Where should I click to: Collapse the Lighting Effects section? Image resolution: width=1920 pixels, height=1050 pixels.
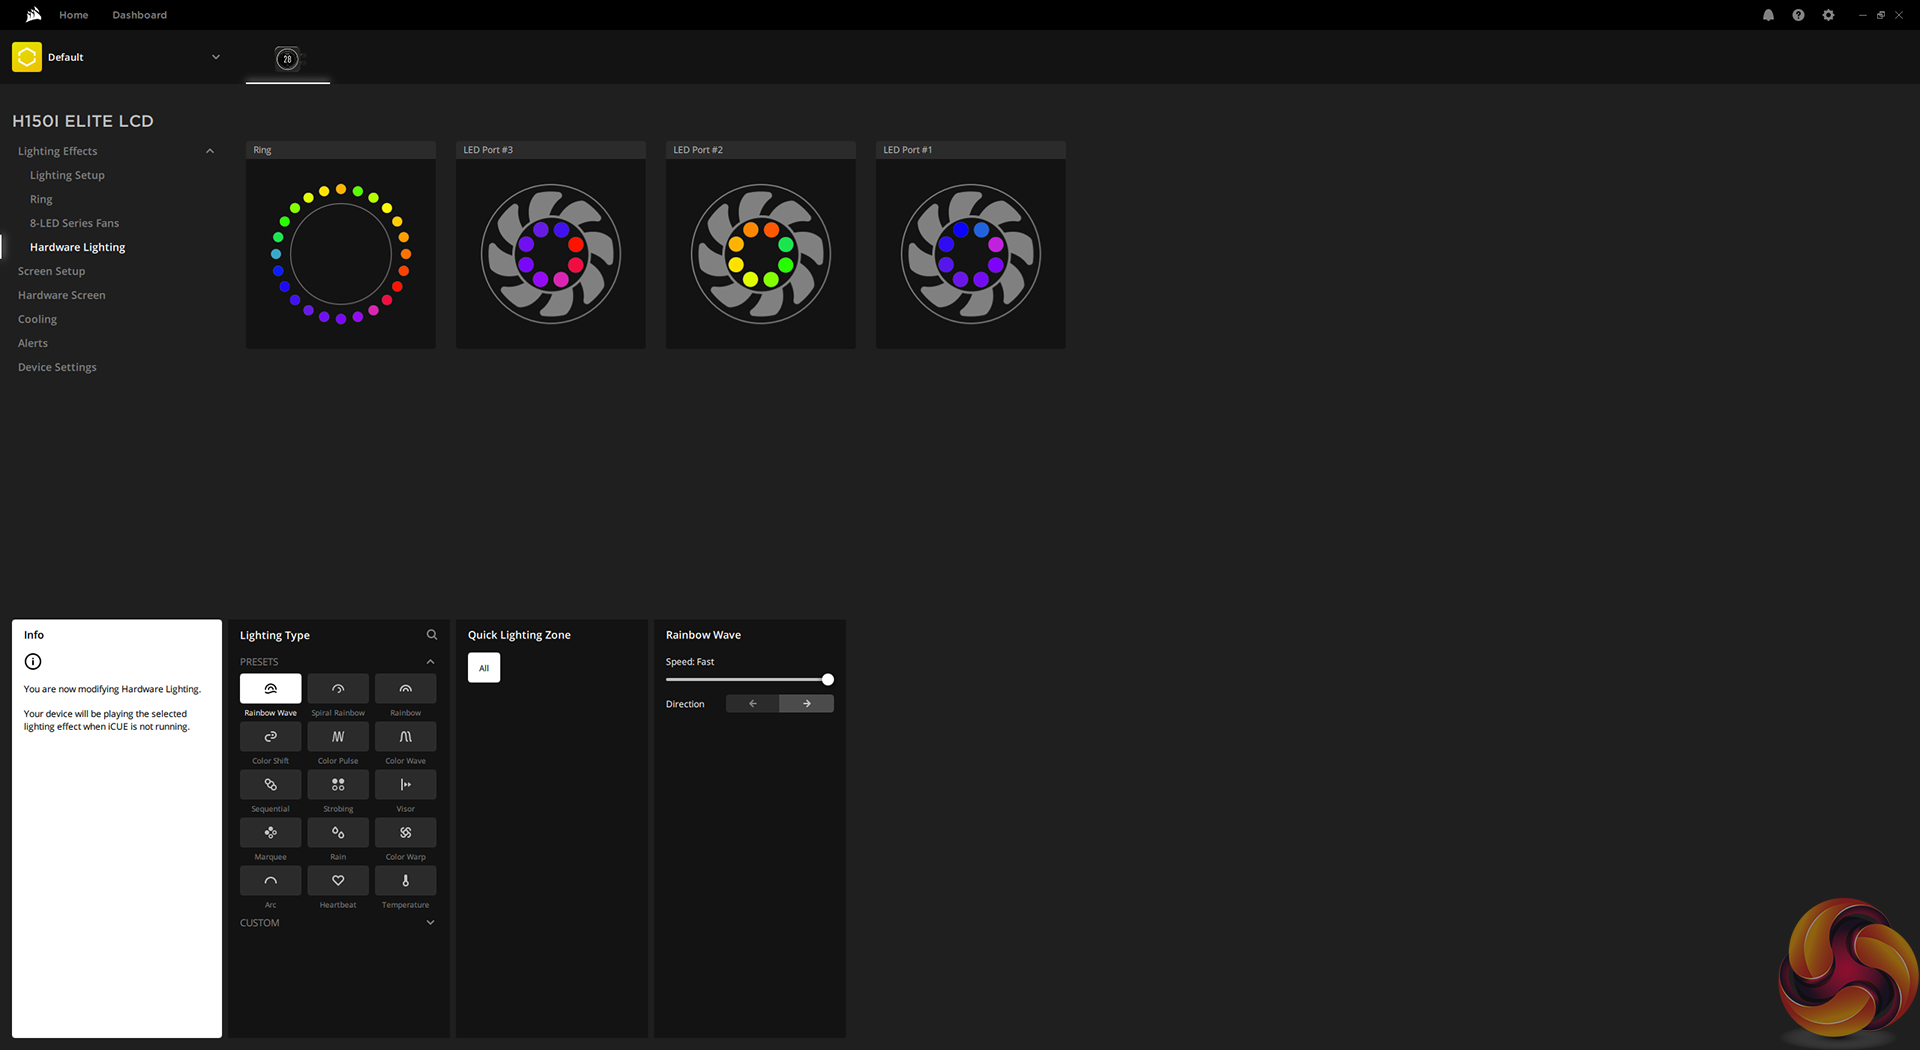(x=210, y=151)
